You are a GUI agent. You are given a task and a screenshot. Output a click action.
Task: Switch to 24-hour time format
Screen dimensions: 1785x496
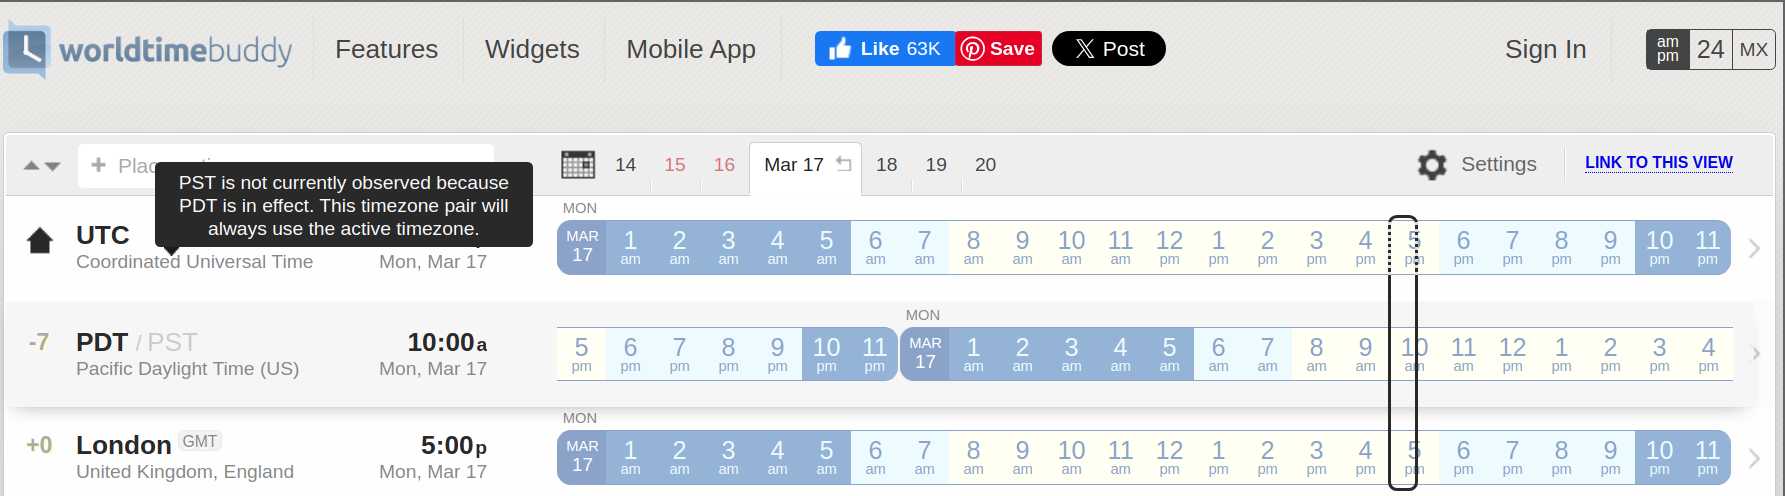(x=1710, y=49)
